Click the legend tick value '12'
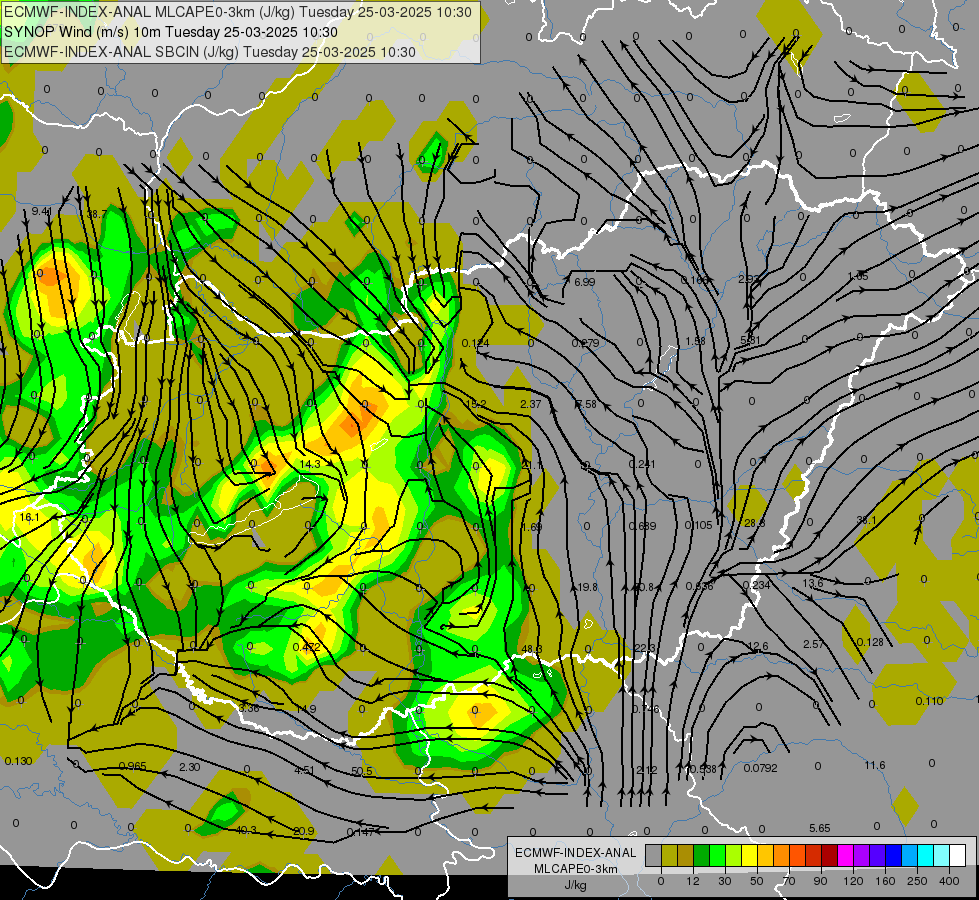 click(693, 881)
